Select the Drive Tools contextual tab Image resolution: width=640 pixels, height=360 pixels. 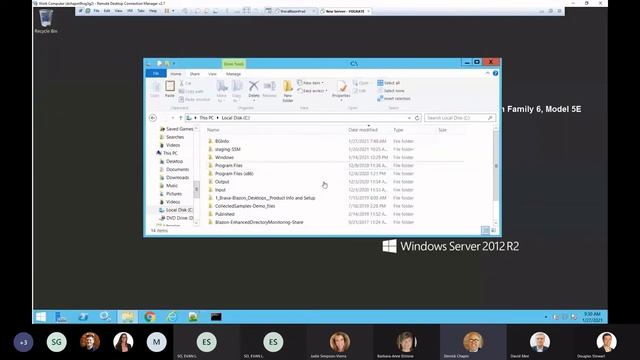[233, 64]
